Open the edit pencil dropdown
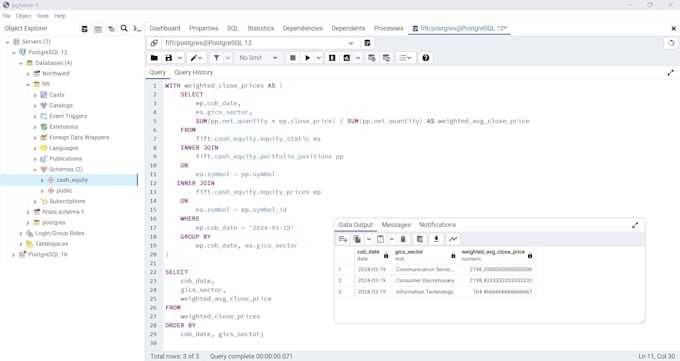 coord(196,58)
